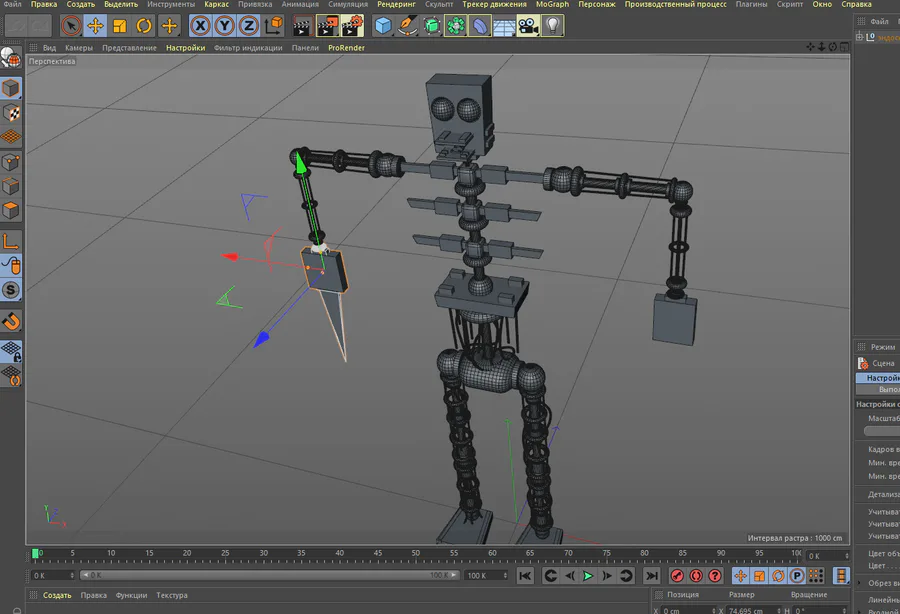
Task: Open the Создать main menu
Action: point(80,4)
